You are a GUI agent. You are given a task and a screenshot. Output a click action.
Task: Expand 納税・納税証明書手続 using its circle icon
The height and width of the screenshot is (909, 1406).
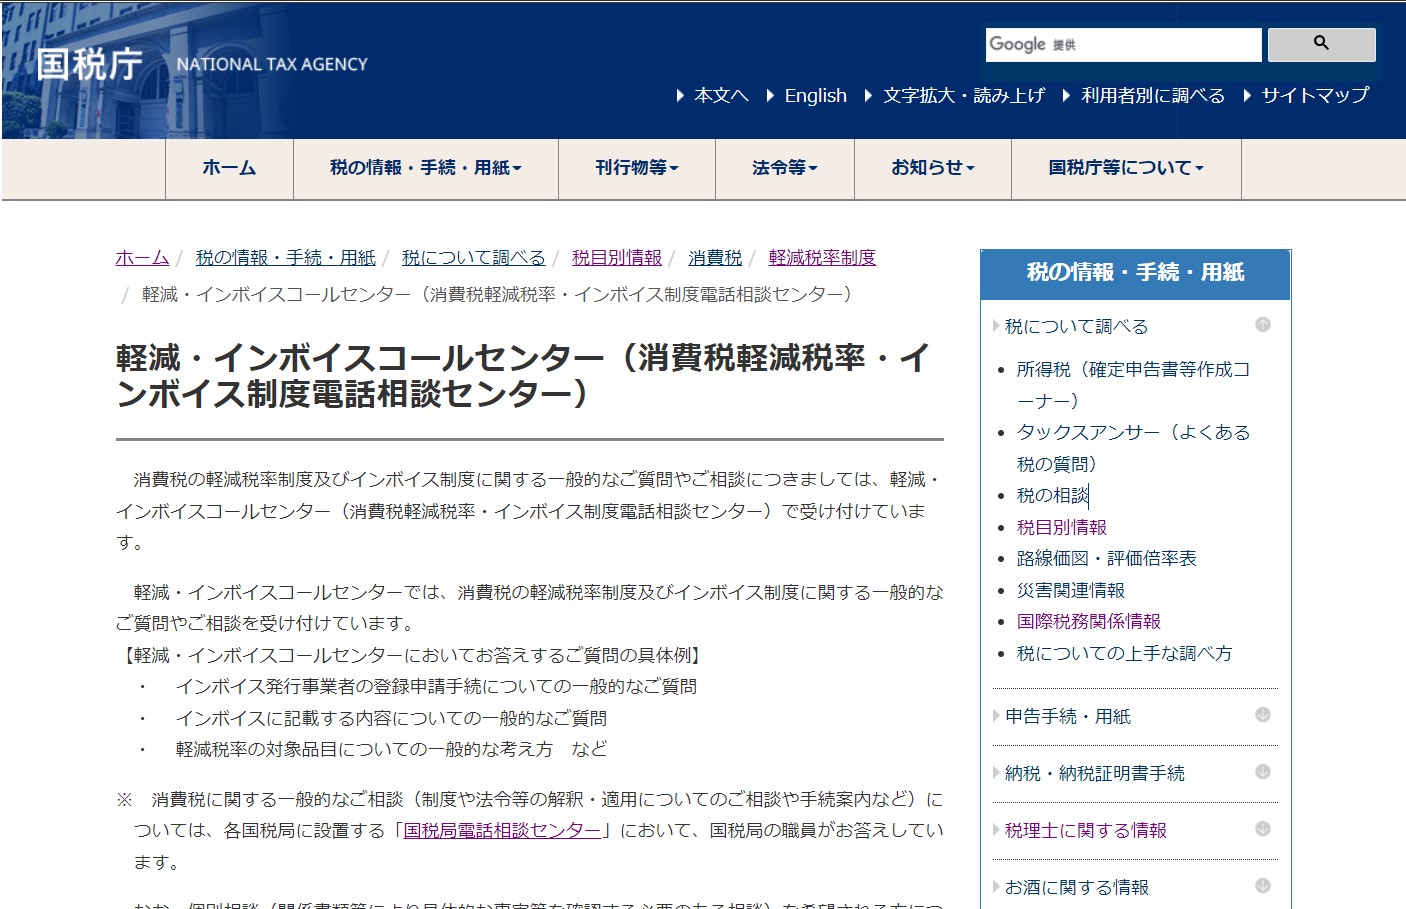click(1263, 772)
